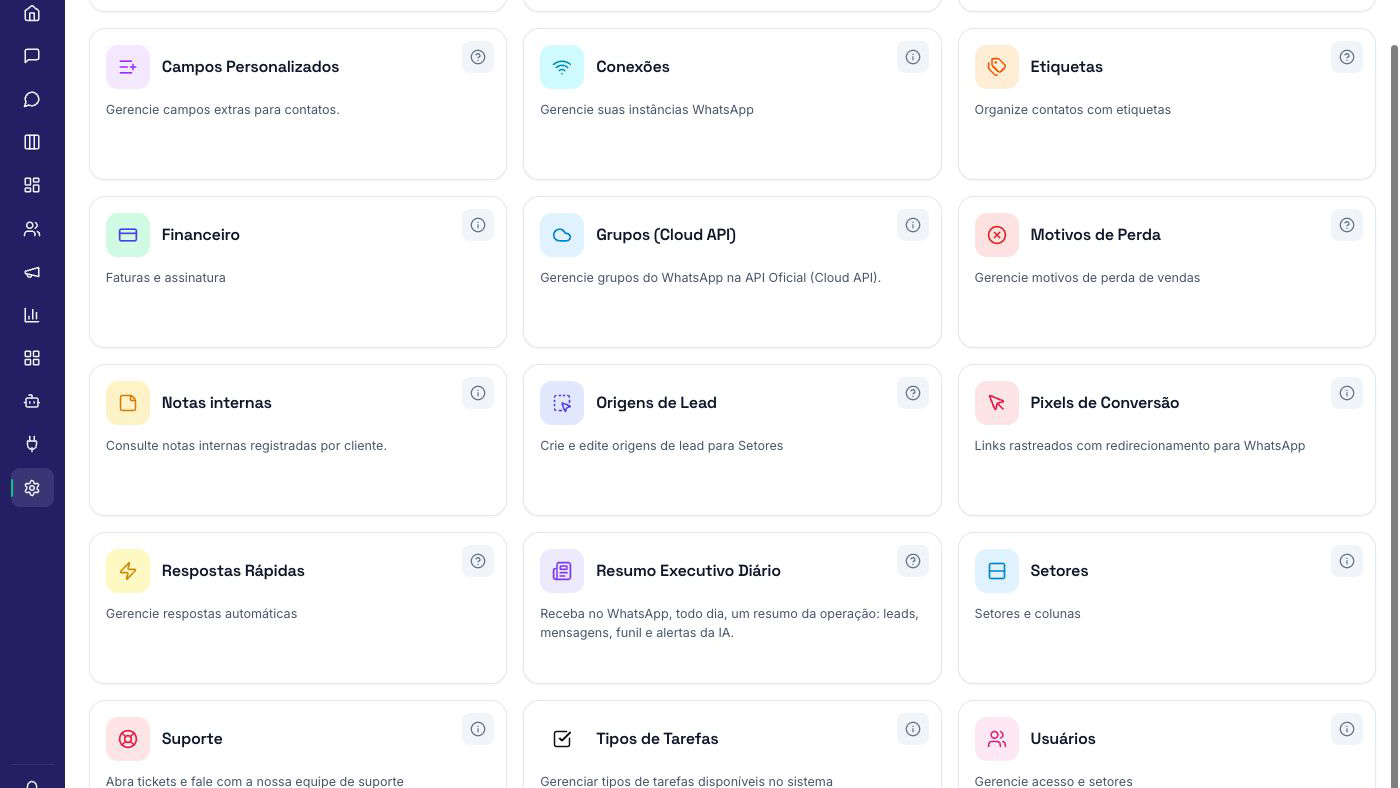
Task: Click the Notas internas note icon
Action: [128, 403]
